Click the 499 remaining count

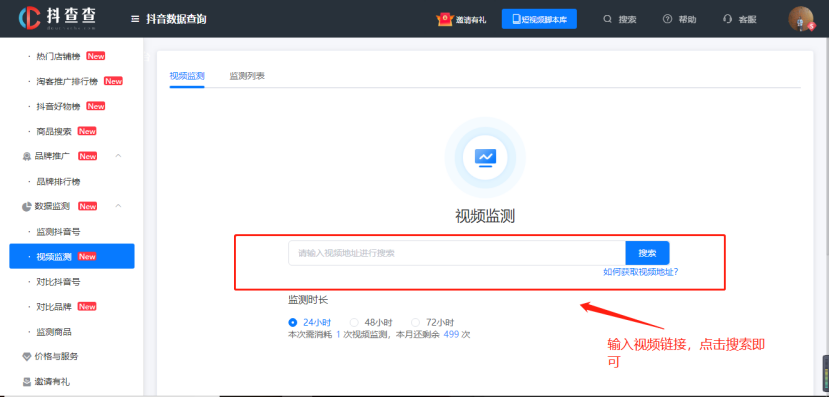tap(451, 335)
